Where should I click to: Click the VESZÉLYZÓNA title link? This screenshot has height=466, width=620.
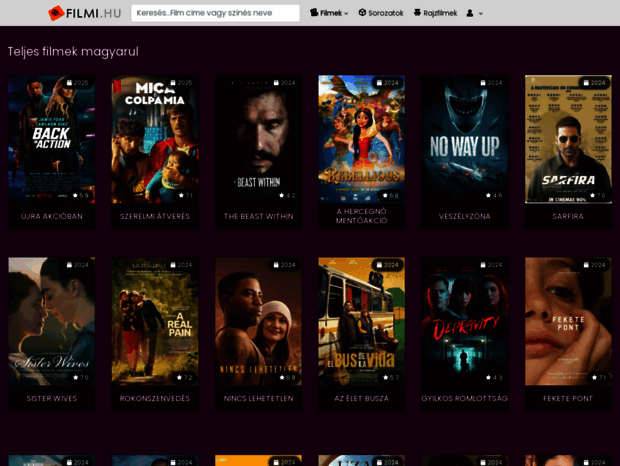tap(465, 216)
